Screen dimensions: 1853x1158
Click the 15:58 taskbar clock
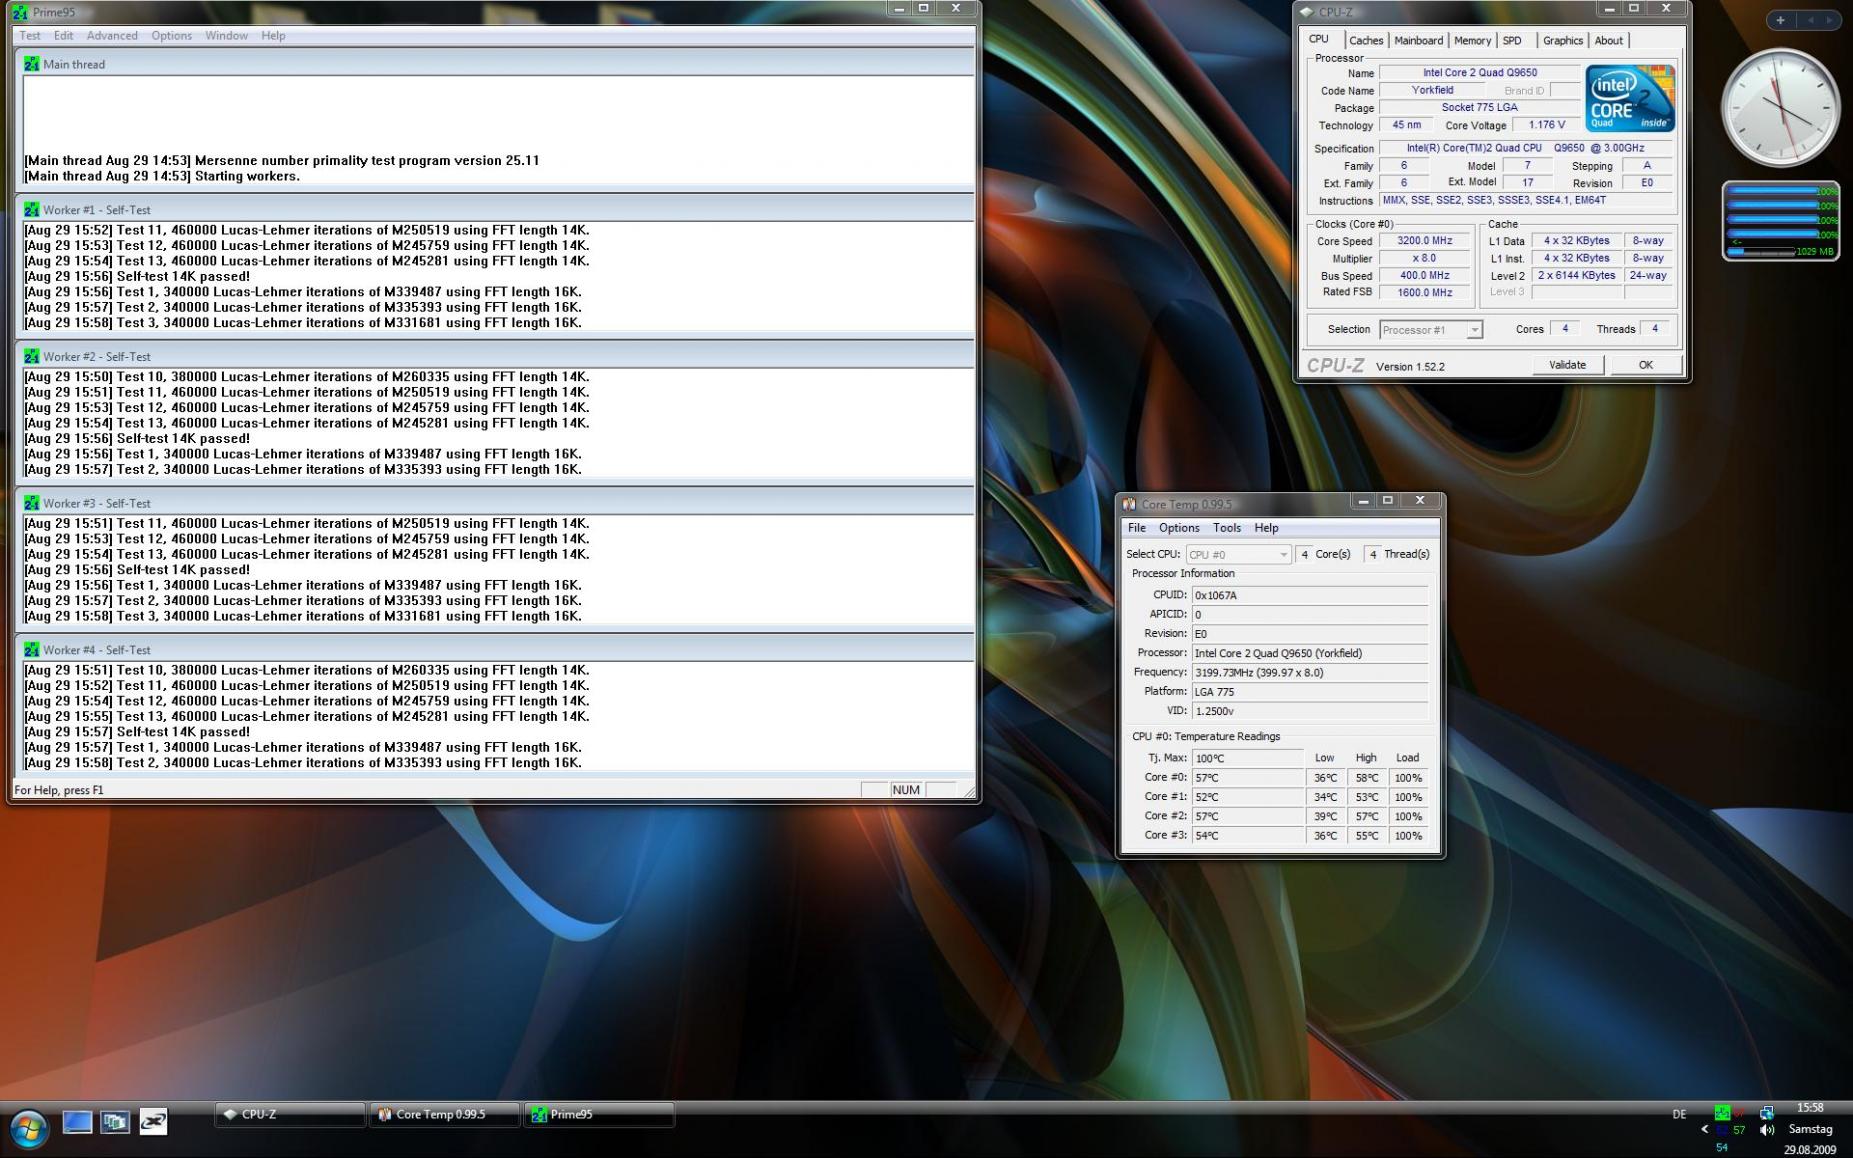pos(1810,1108)
